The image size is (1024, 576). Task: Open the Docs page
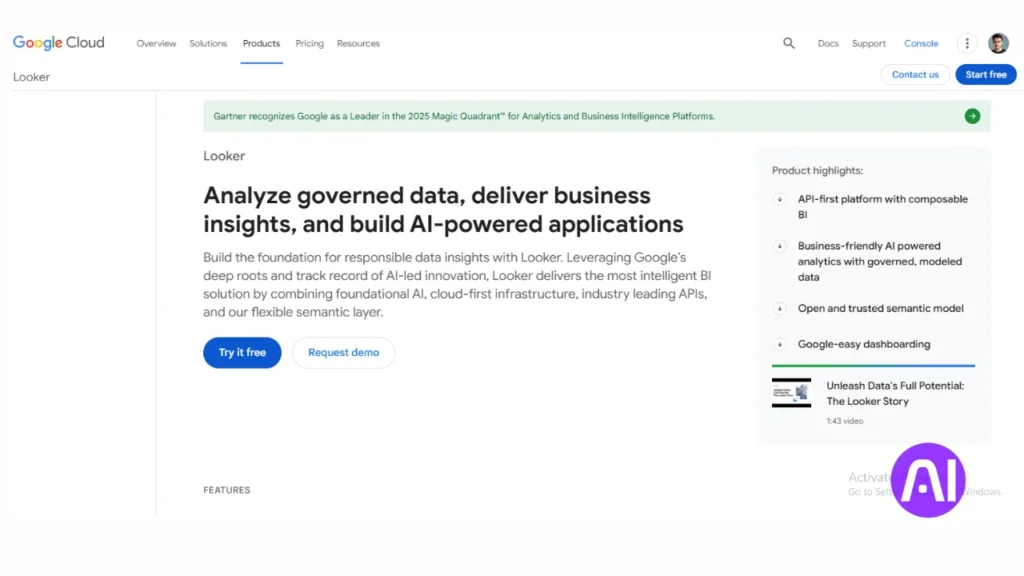828,44
